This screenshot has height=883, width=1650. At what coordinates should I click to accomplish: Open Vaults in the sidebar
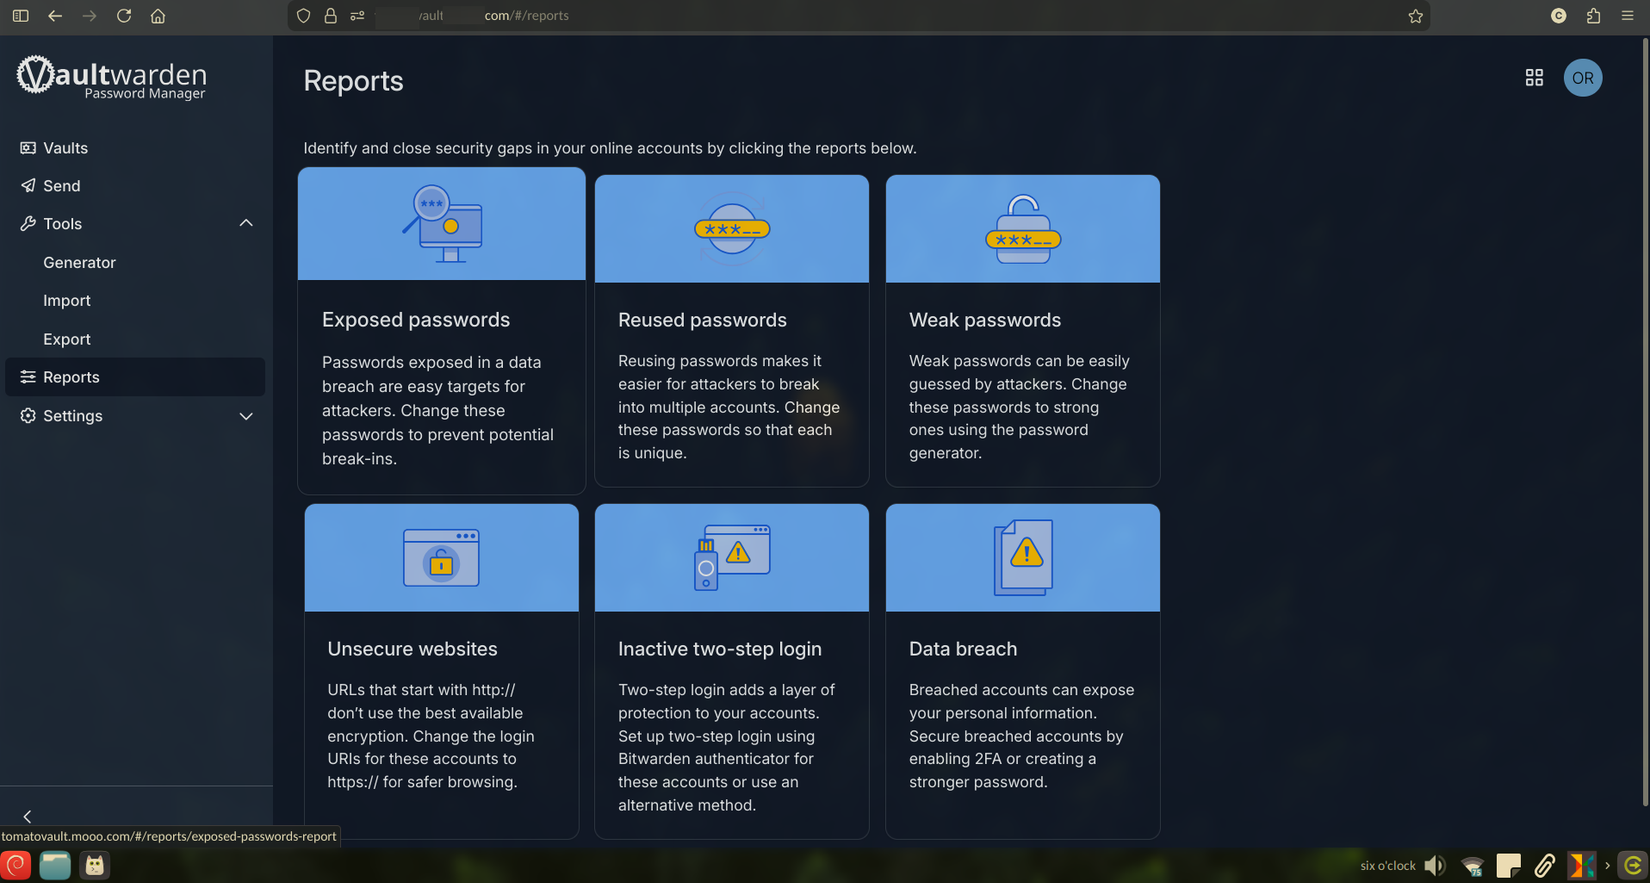point(135,148)
